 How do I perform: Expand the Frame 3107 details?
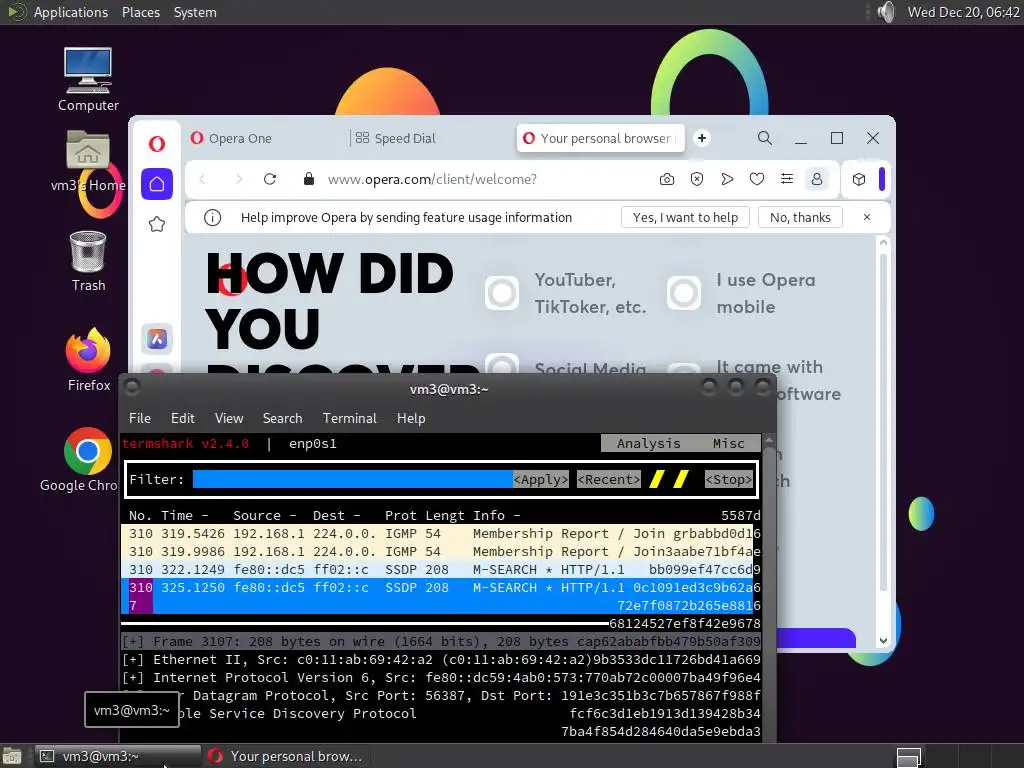133,642
